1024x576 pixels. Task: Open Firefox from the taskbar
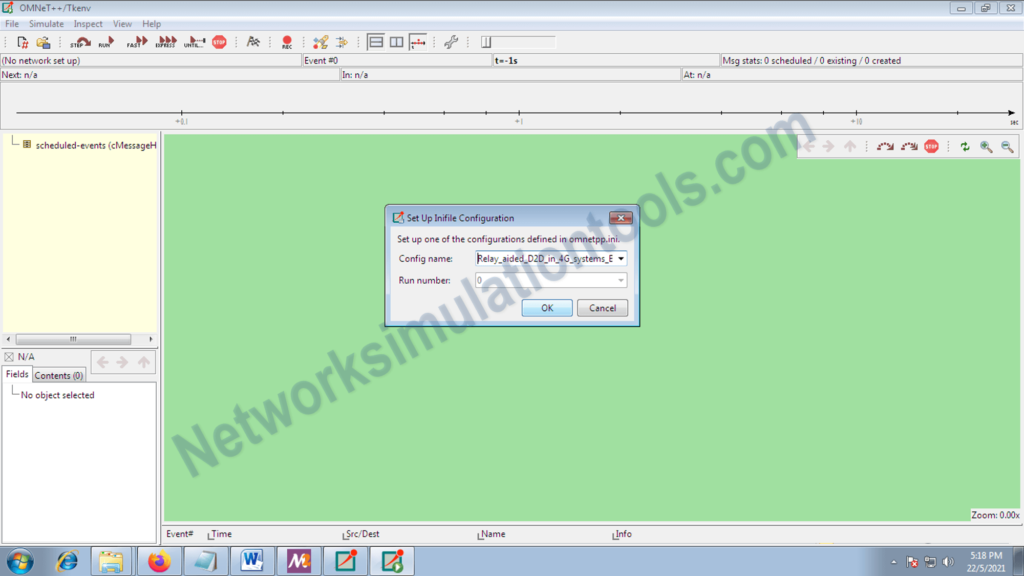tap(158, 560)
